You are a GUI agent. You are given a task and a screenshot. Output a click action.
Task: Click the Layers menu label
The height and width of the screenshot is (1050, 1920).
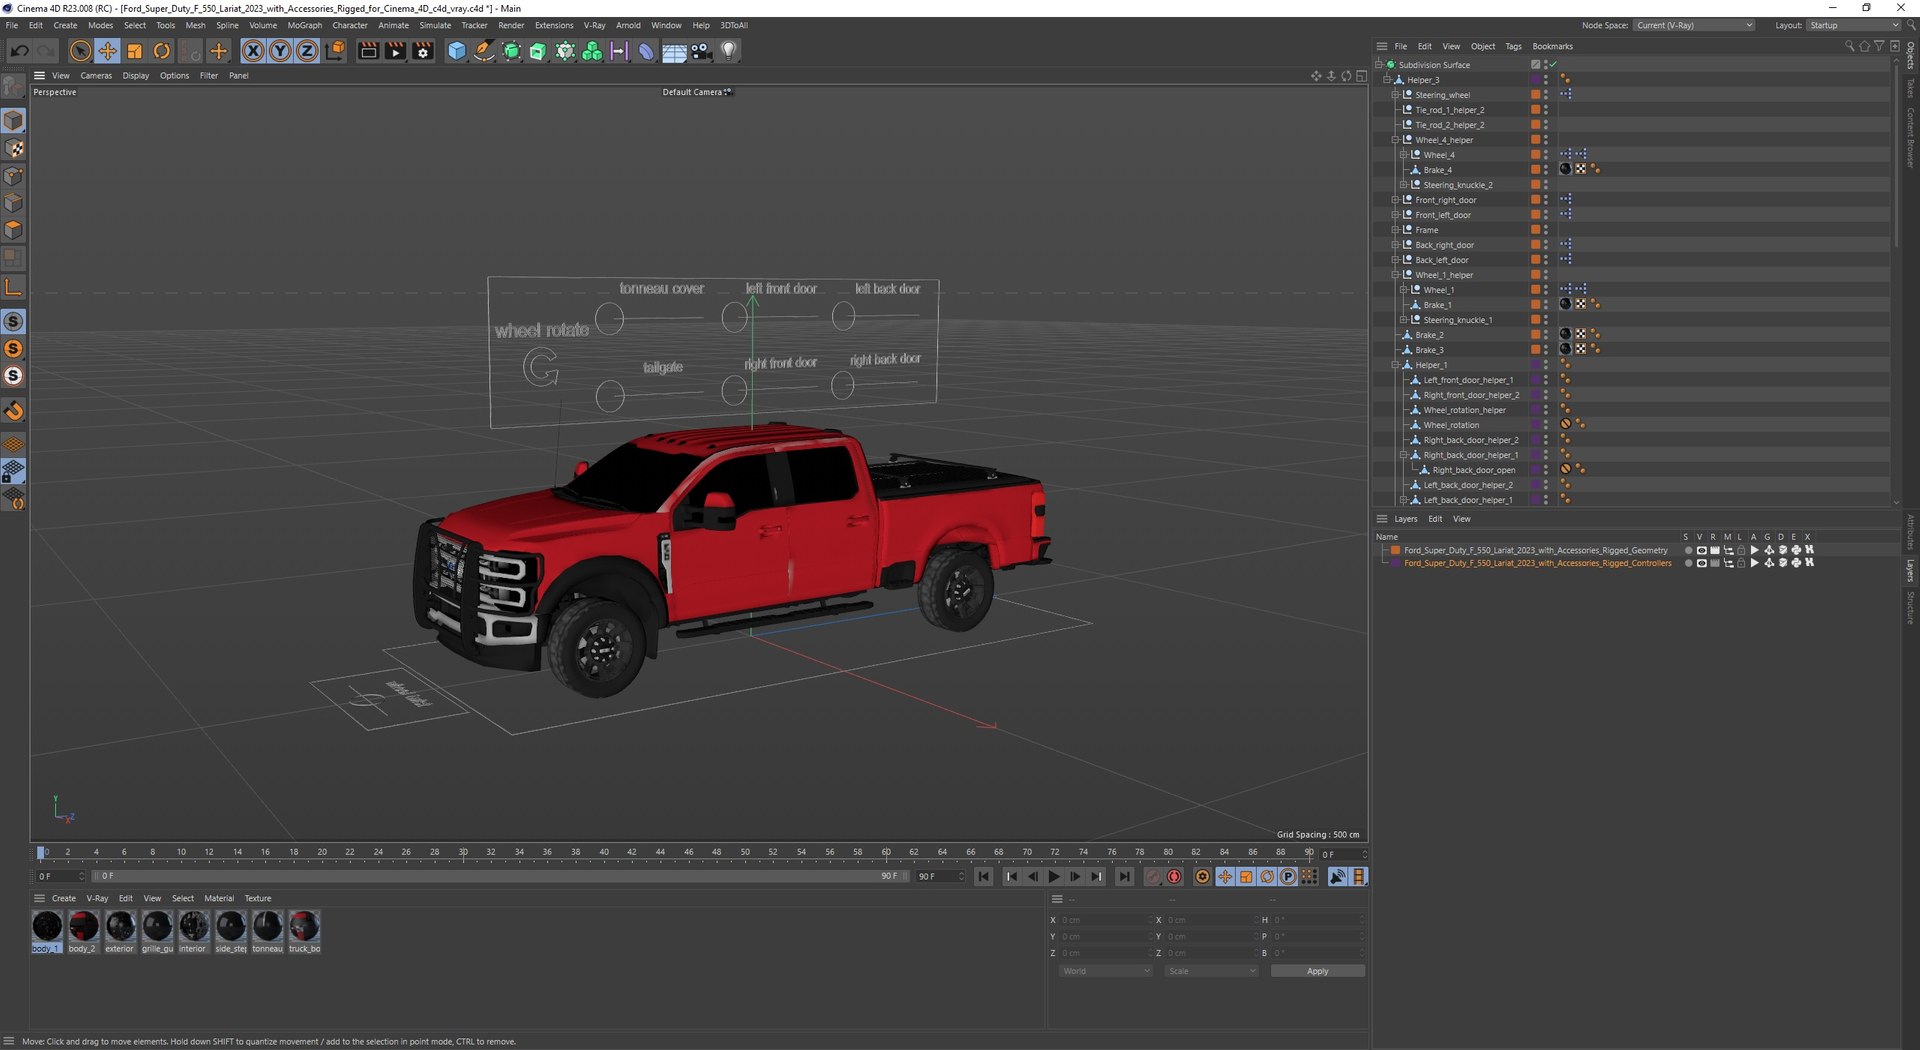(x=1406, y=519)
